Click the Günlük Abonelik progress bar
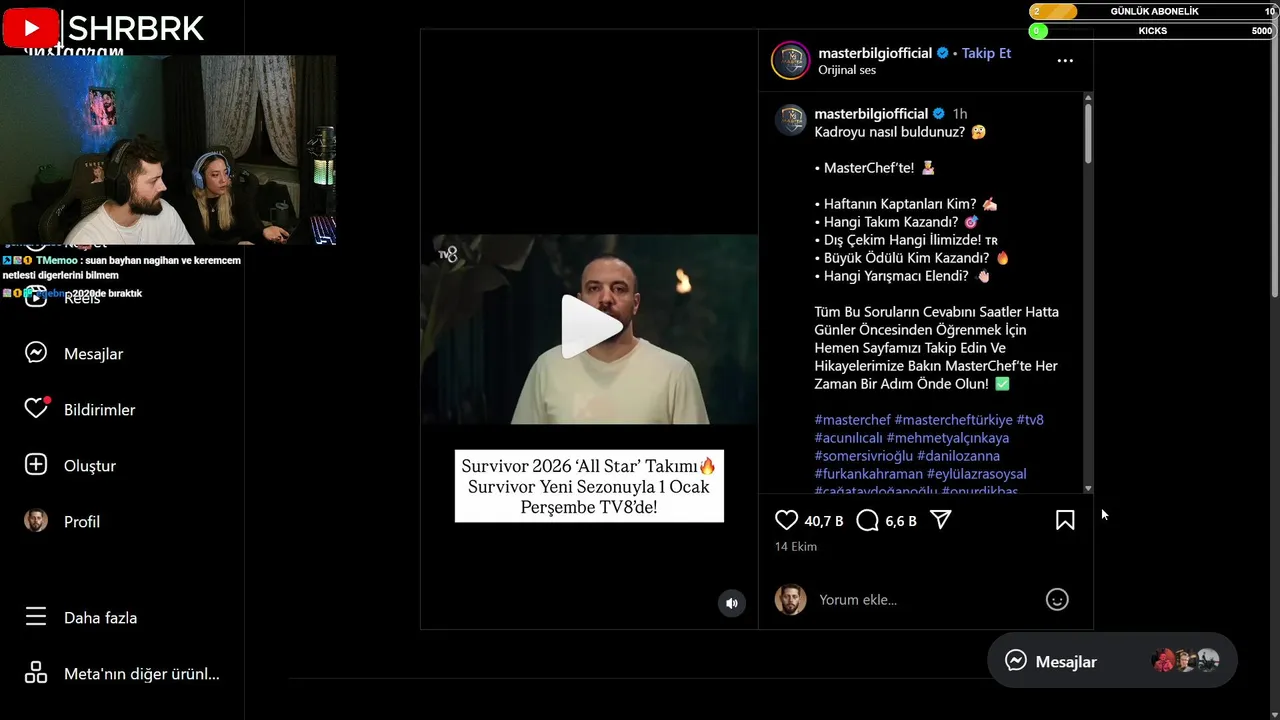 tap(1153, 11)
